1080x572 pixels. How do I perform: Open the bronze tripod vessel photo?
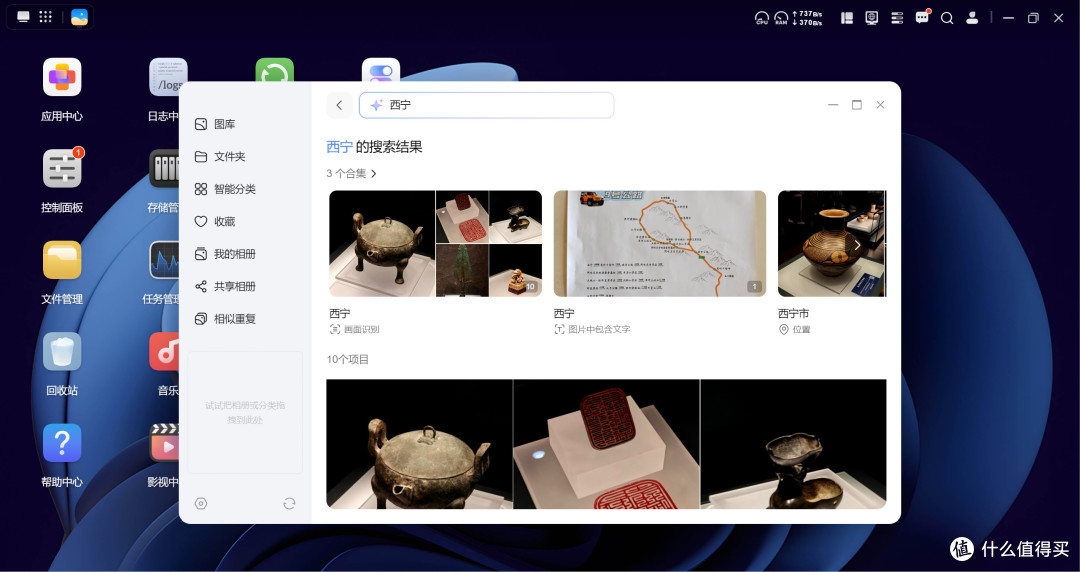click(x=419, y=444)
